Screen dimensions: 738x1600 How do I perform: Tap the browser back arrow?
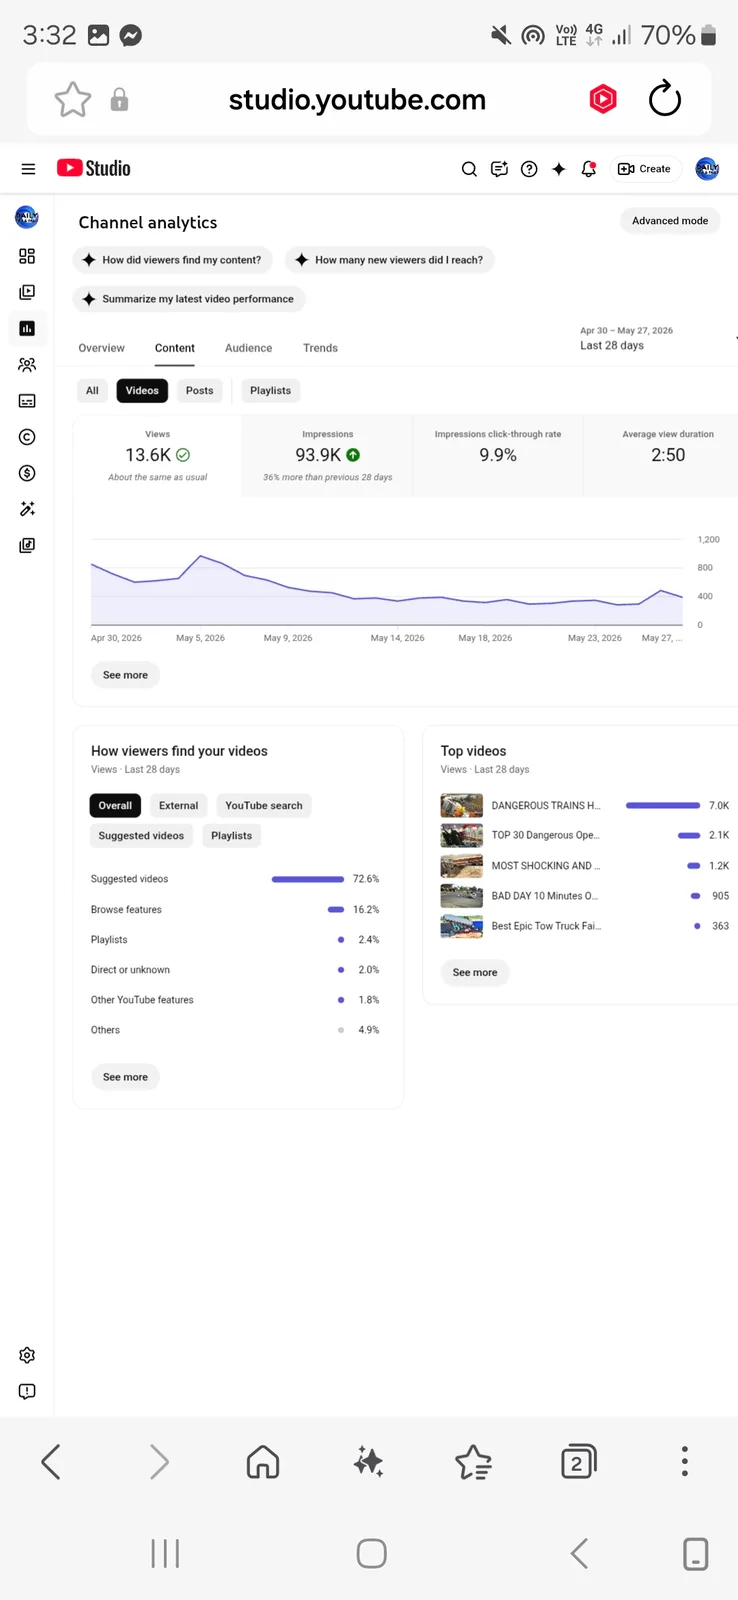51,1462
